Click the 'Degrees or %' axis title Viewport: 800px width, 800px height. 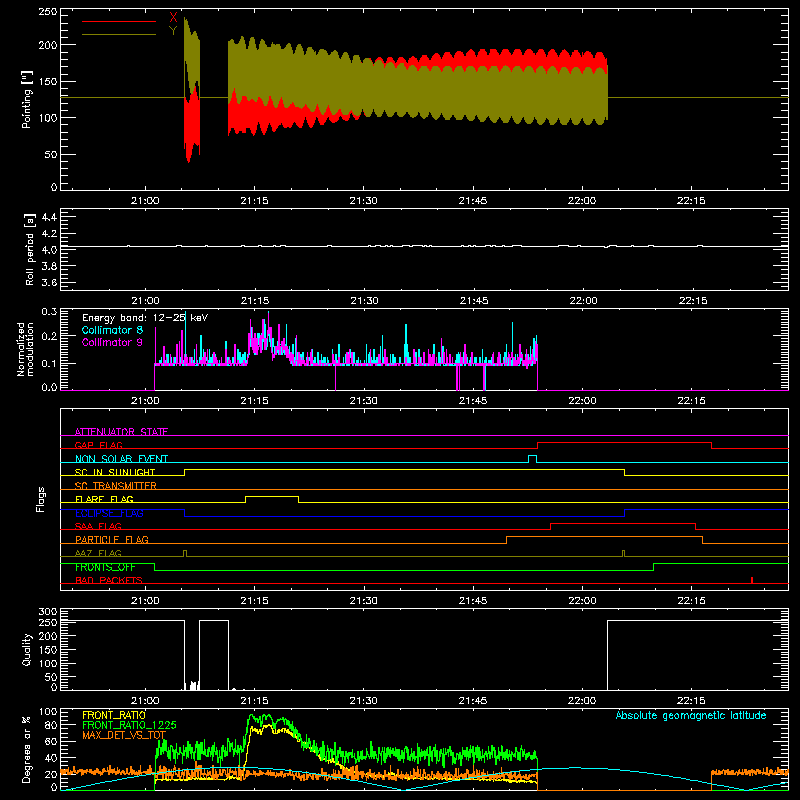click(x=27, y=749)
